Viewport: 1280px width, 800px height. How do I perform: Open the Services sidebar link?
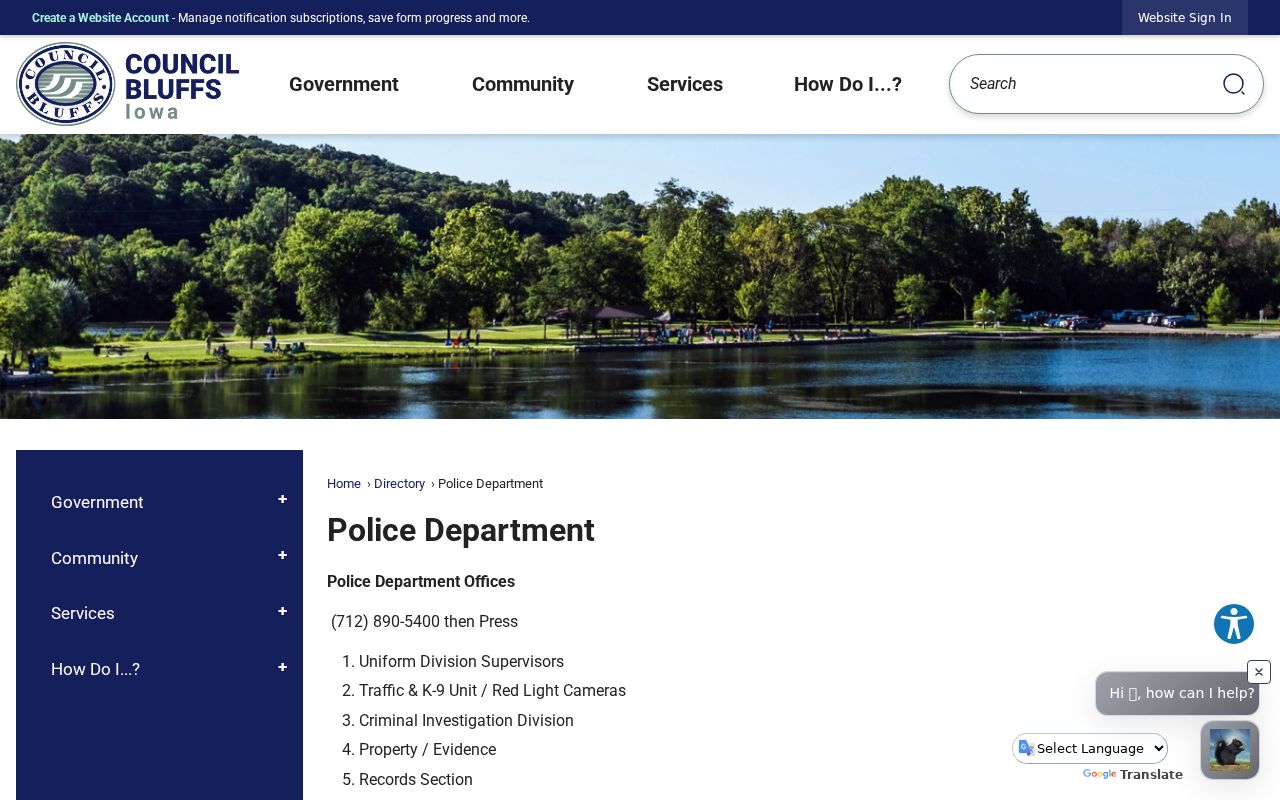83,613
